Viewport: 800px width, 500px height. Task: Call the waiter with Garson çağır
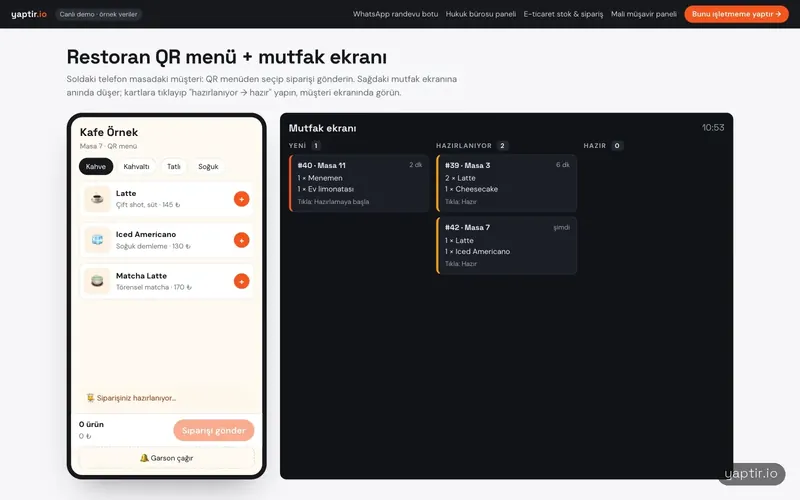click(166, 458)
